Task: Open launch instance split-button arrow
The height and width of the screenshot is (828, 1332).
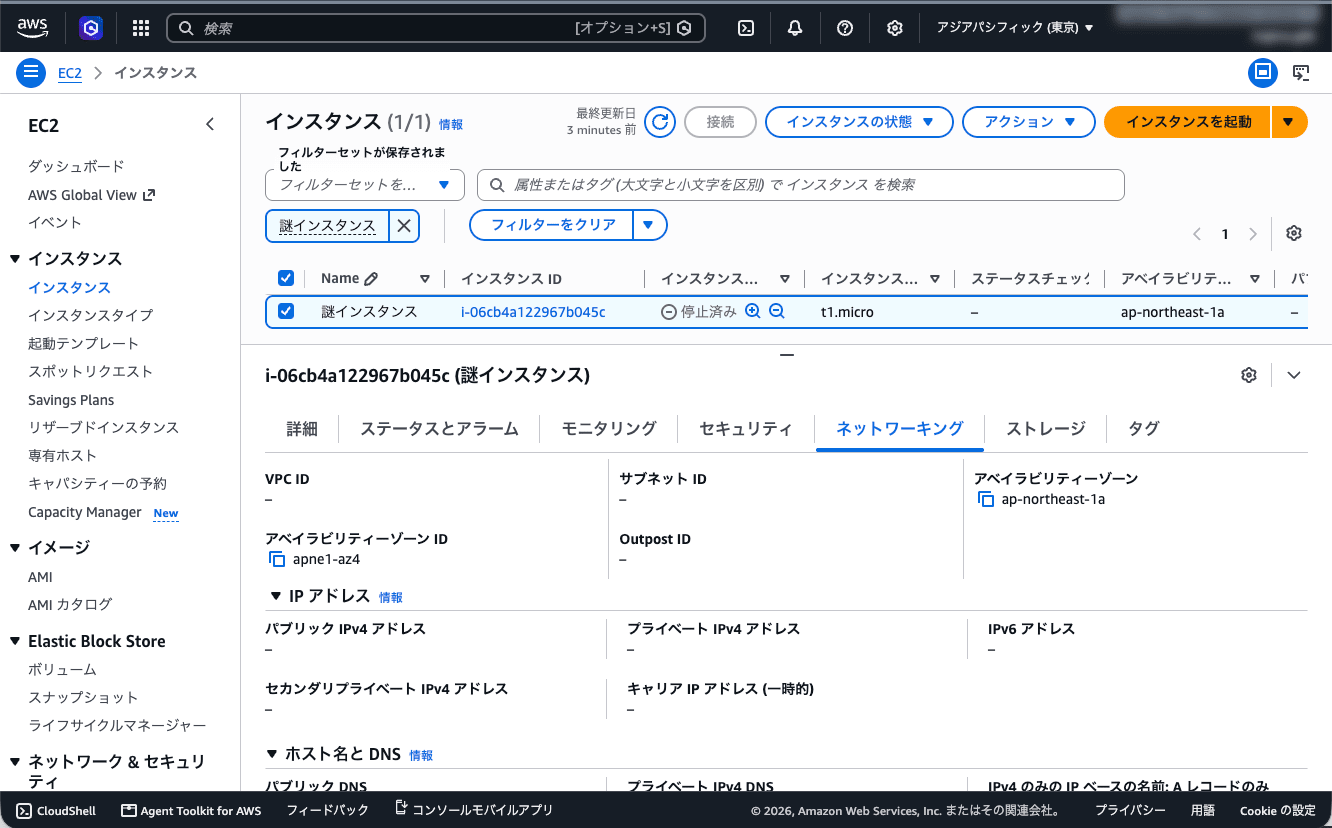Action: pos(1289,122)
